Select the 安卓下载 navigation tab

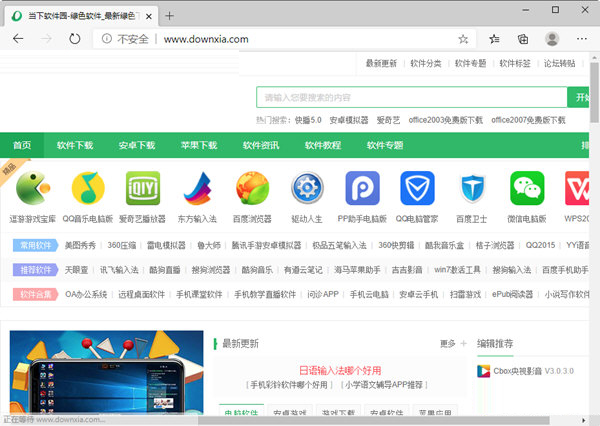(x=137, y=145)
